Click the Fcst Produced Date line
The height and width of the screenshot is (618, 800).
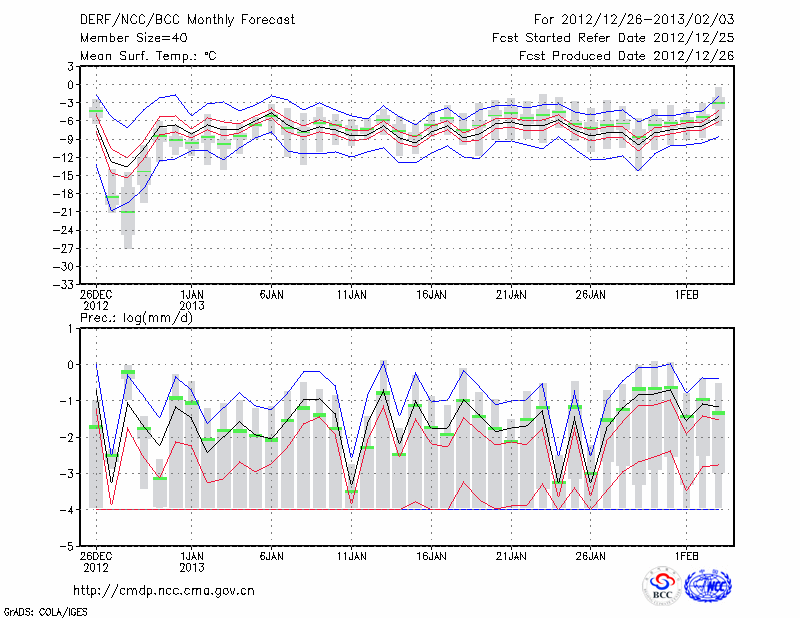pos(626,55)
